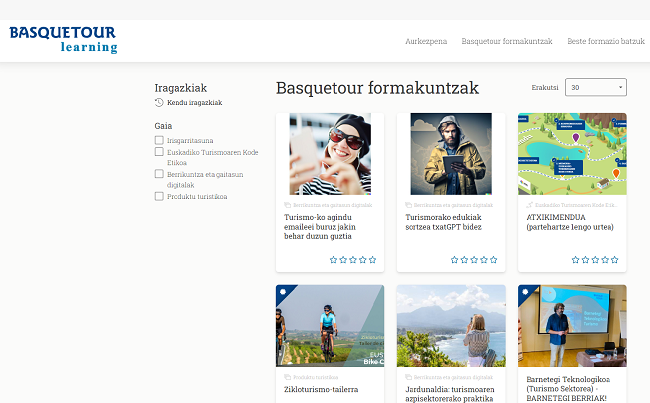Click category tag icon on Zikloturismo-tailerra card
The width and height of the screenshot is (650, 403).
click(288, 377)
